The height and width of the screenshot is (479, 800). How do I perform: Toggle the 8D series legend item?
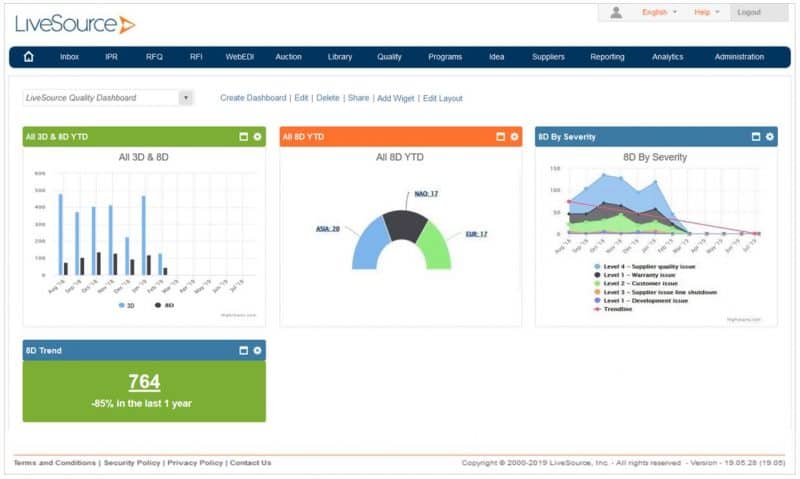(x=164, y=305)
